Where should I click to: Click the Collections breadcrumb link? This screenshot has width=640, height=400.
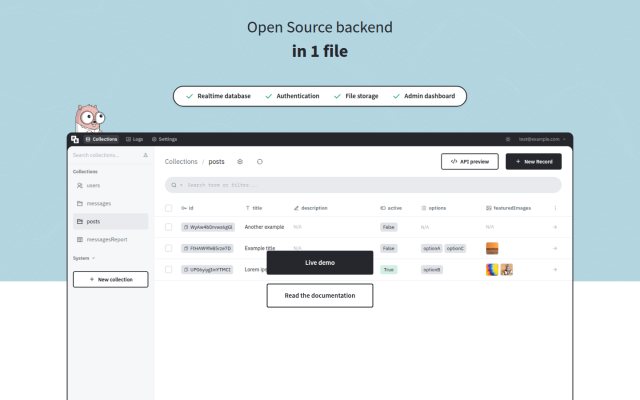pyautogui.click(x=181, y=162)
